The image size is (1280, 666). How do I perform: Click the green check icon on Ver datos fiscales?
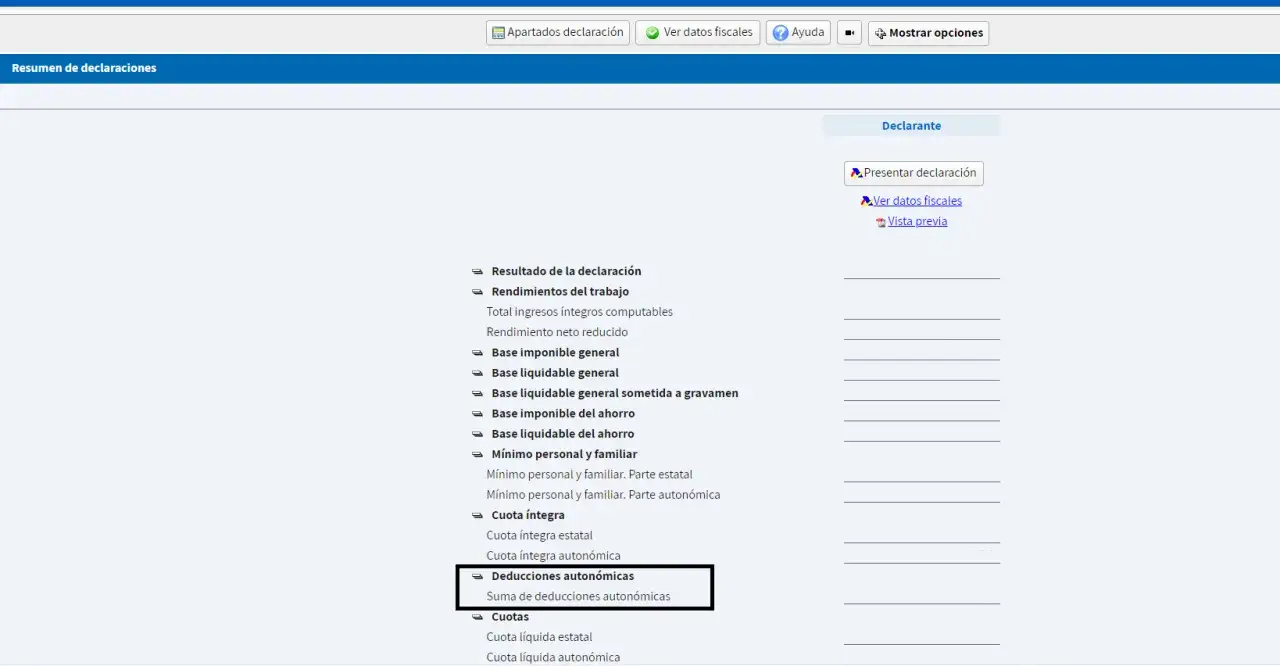coord(652,33)
